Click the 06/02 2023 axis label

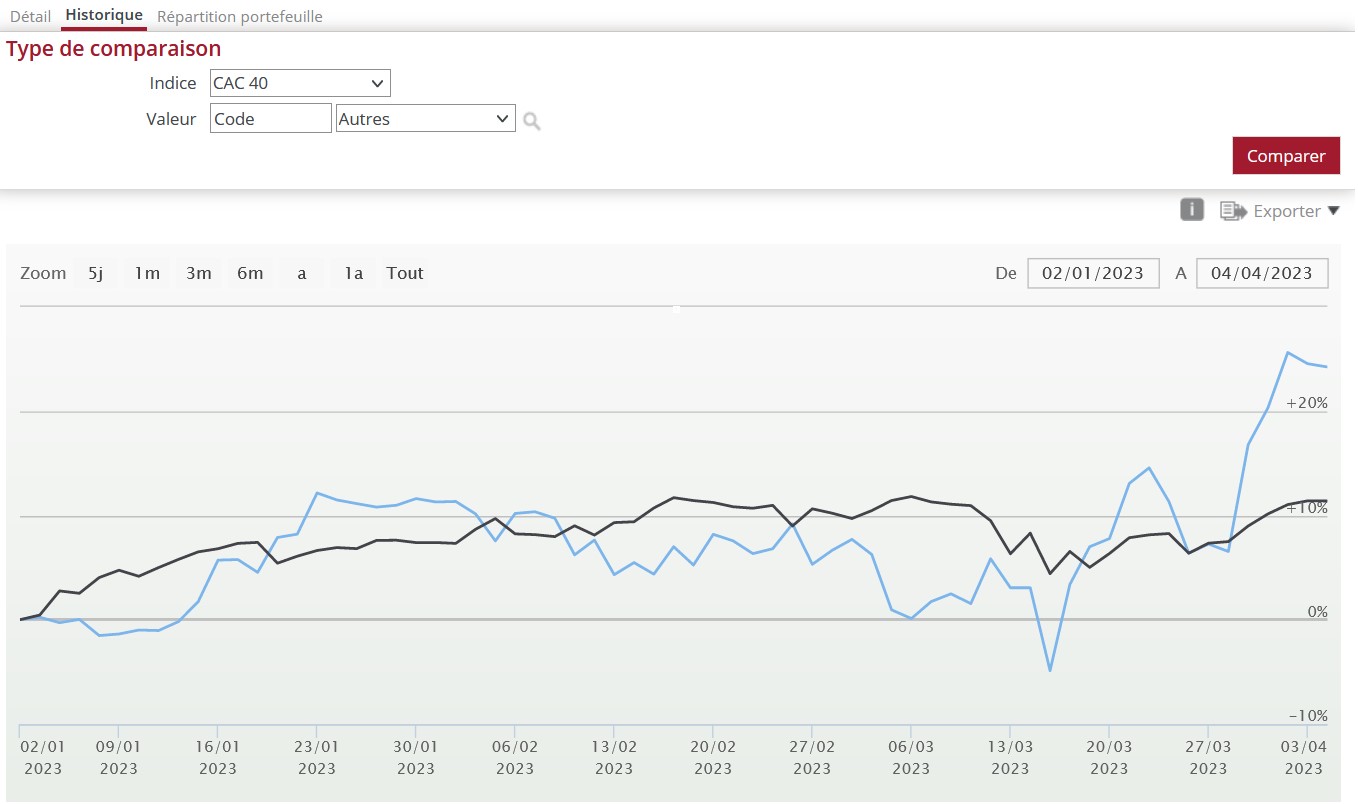(x=515, y=757)
